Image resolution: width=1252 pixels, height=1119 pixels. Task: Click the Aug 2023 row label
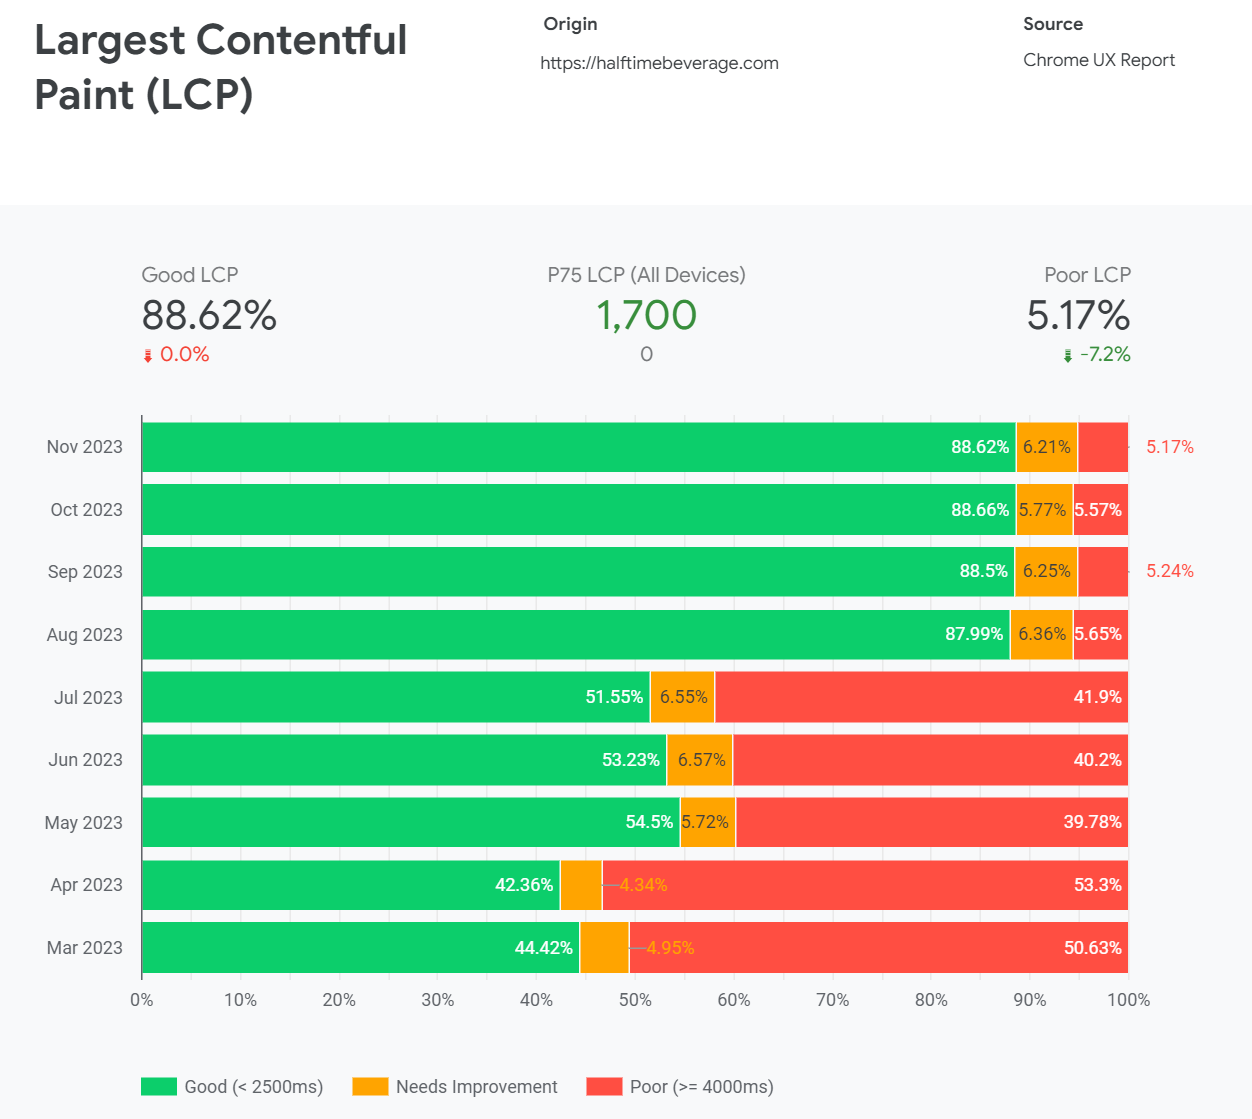point(85,635)
